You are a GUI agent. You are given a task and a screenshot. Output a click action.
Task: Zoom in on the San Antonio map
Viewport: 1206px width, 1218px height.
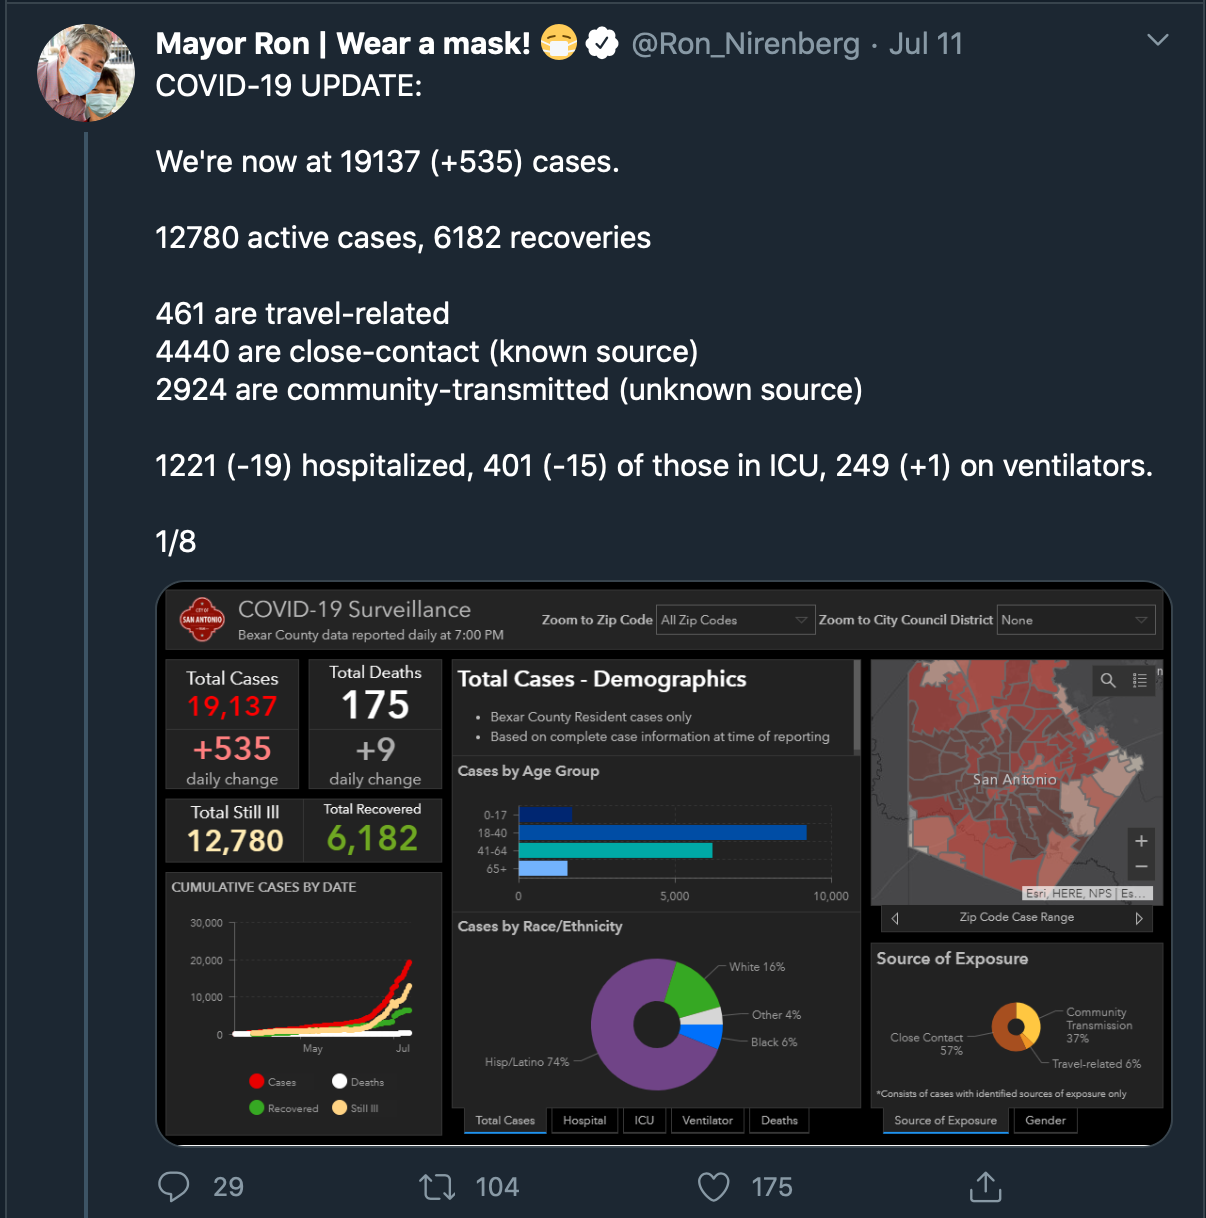1141,841
